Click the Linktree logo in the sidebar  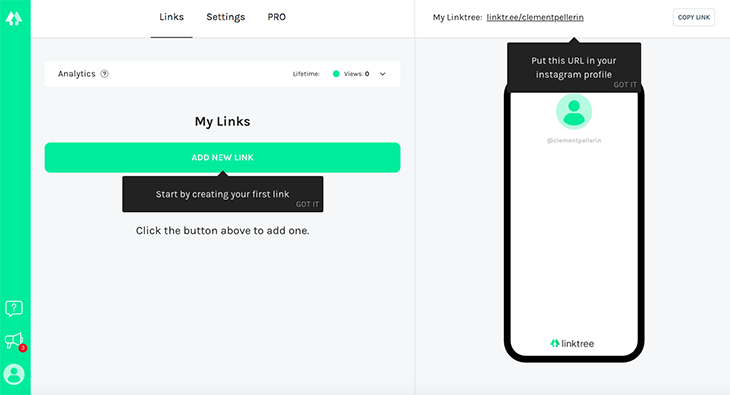(14, 18)
